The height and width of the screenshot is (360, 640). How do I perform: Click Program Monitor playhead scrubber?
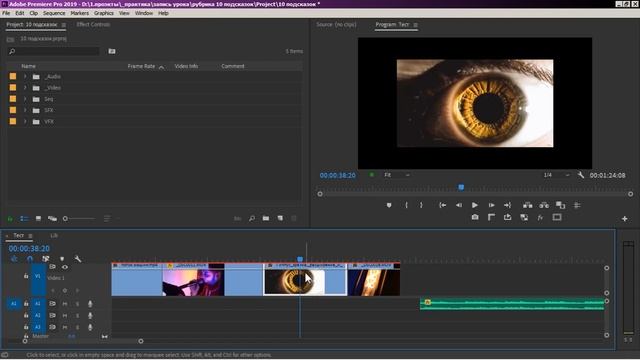point(461,187)
